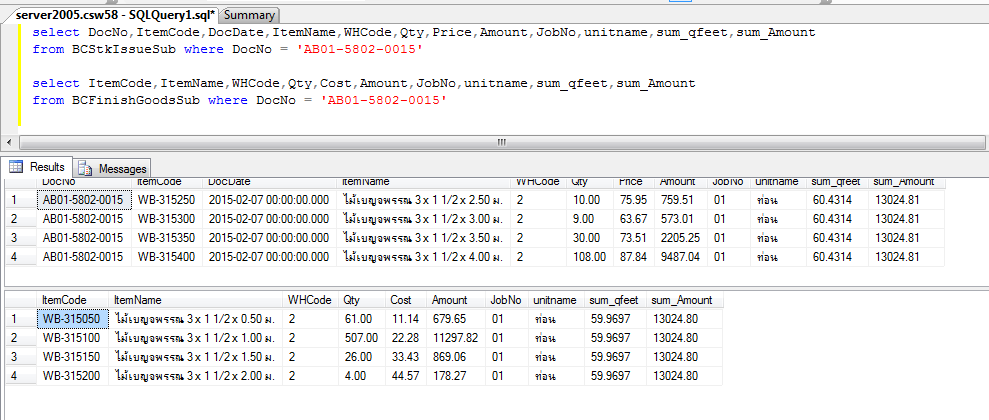Image resolution: width=989 pixels, height=420 pixels.
Task: Click the Cost value 11.14
Action: pos(406,319)
